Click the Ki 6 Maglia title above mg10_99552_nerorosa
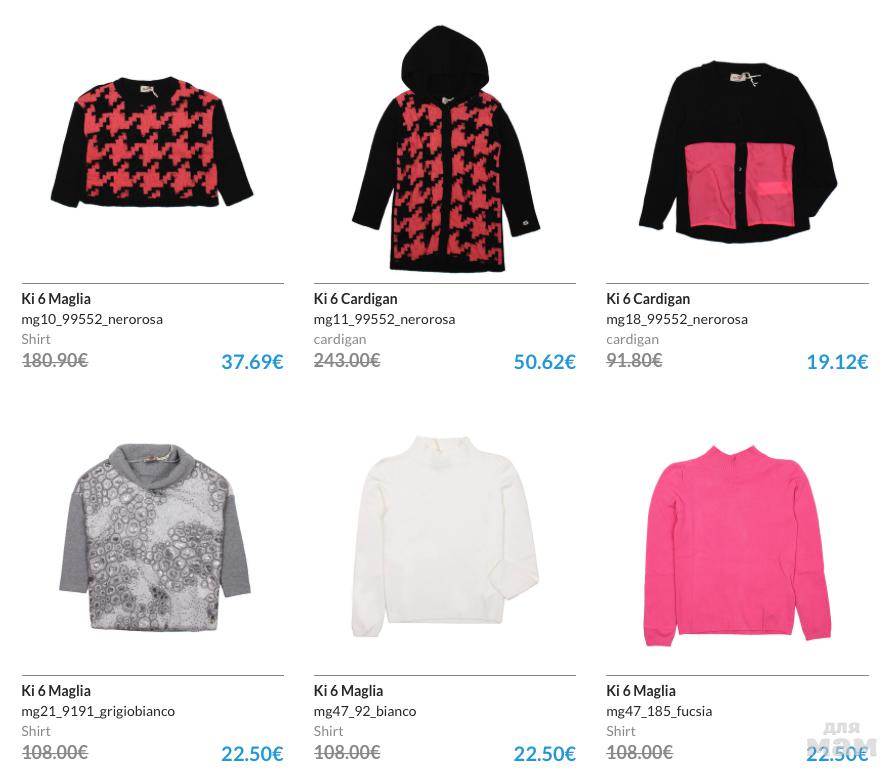892x771 pixels. 56,299
